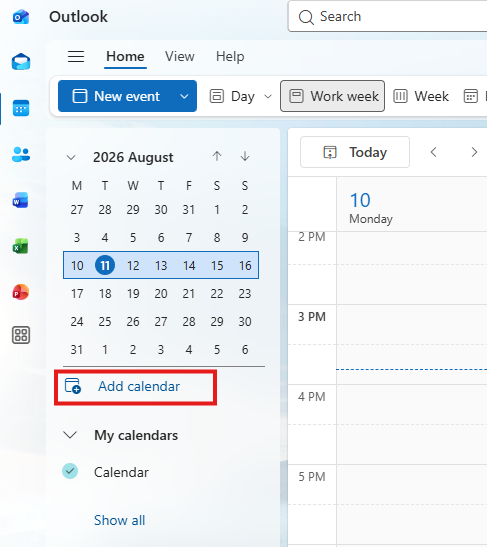Screen dimensions: 487x547
Task: Open the Mail app icon in sidebar
Action: pos(21,62)
